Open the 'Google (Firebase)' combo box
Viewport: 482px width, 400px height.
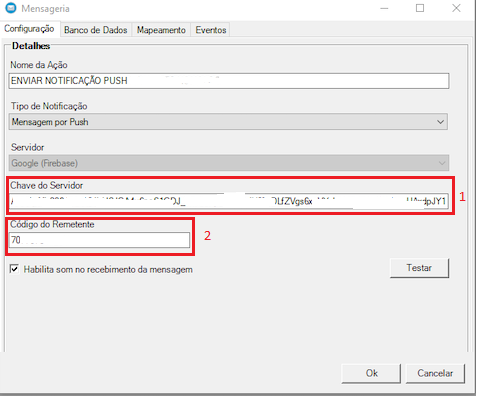point(229,163)
